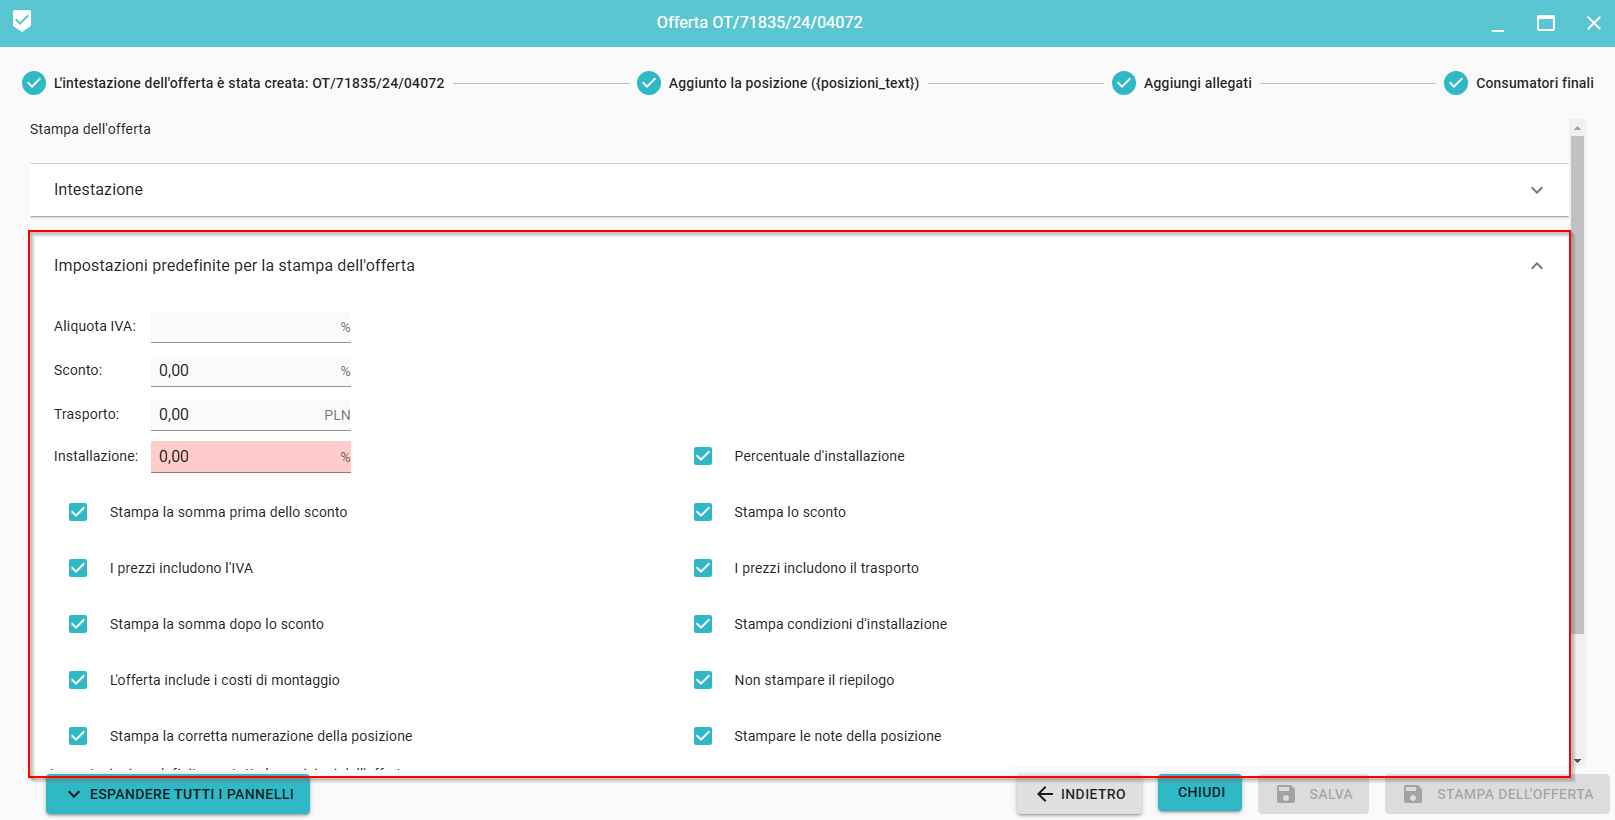Disable Non stampare il riepilogo checkbox
This screenshot has width=1615, height=820.
pyautogui.click(x=703, y=680)
